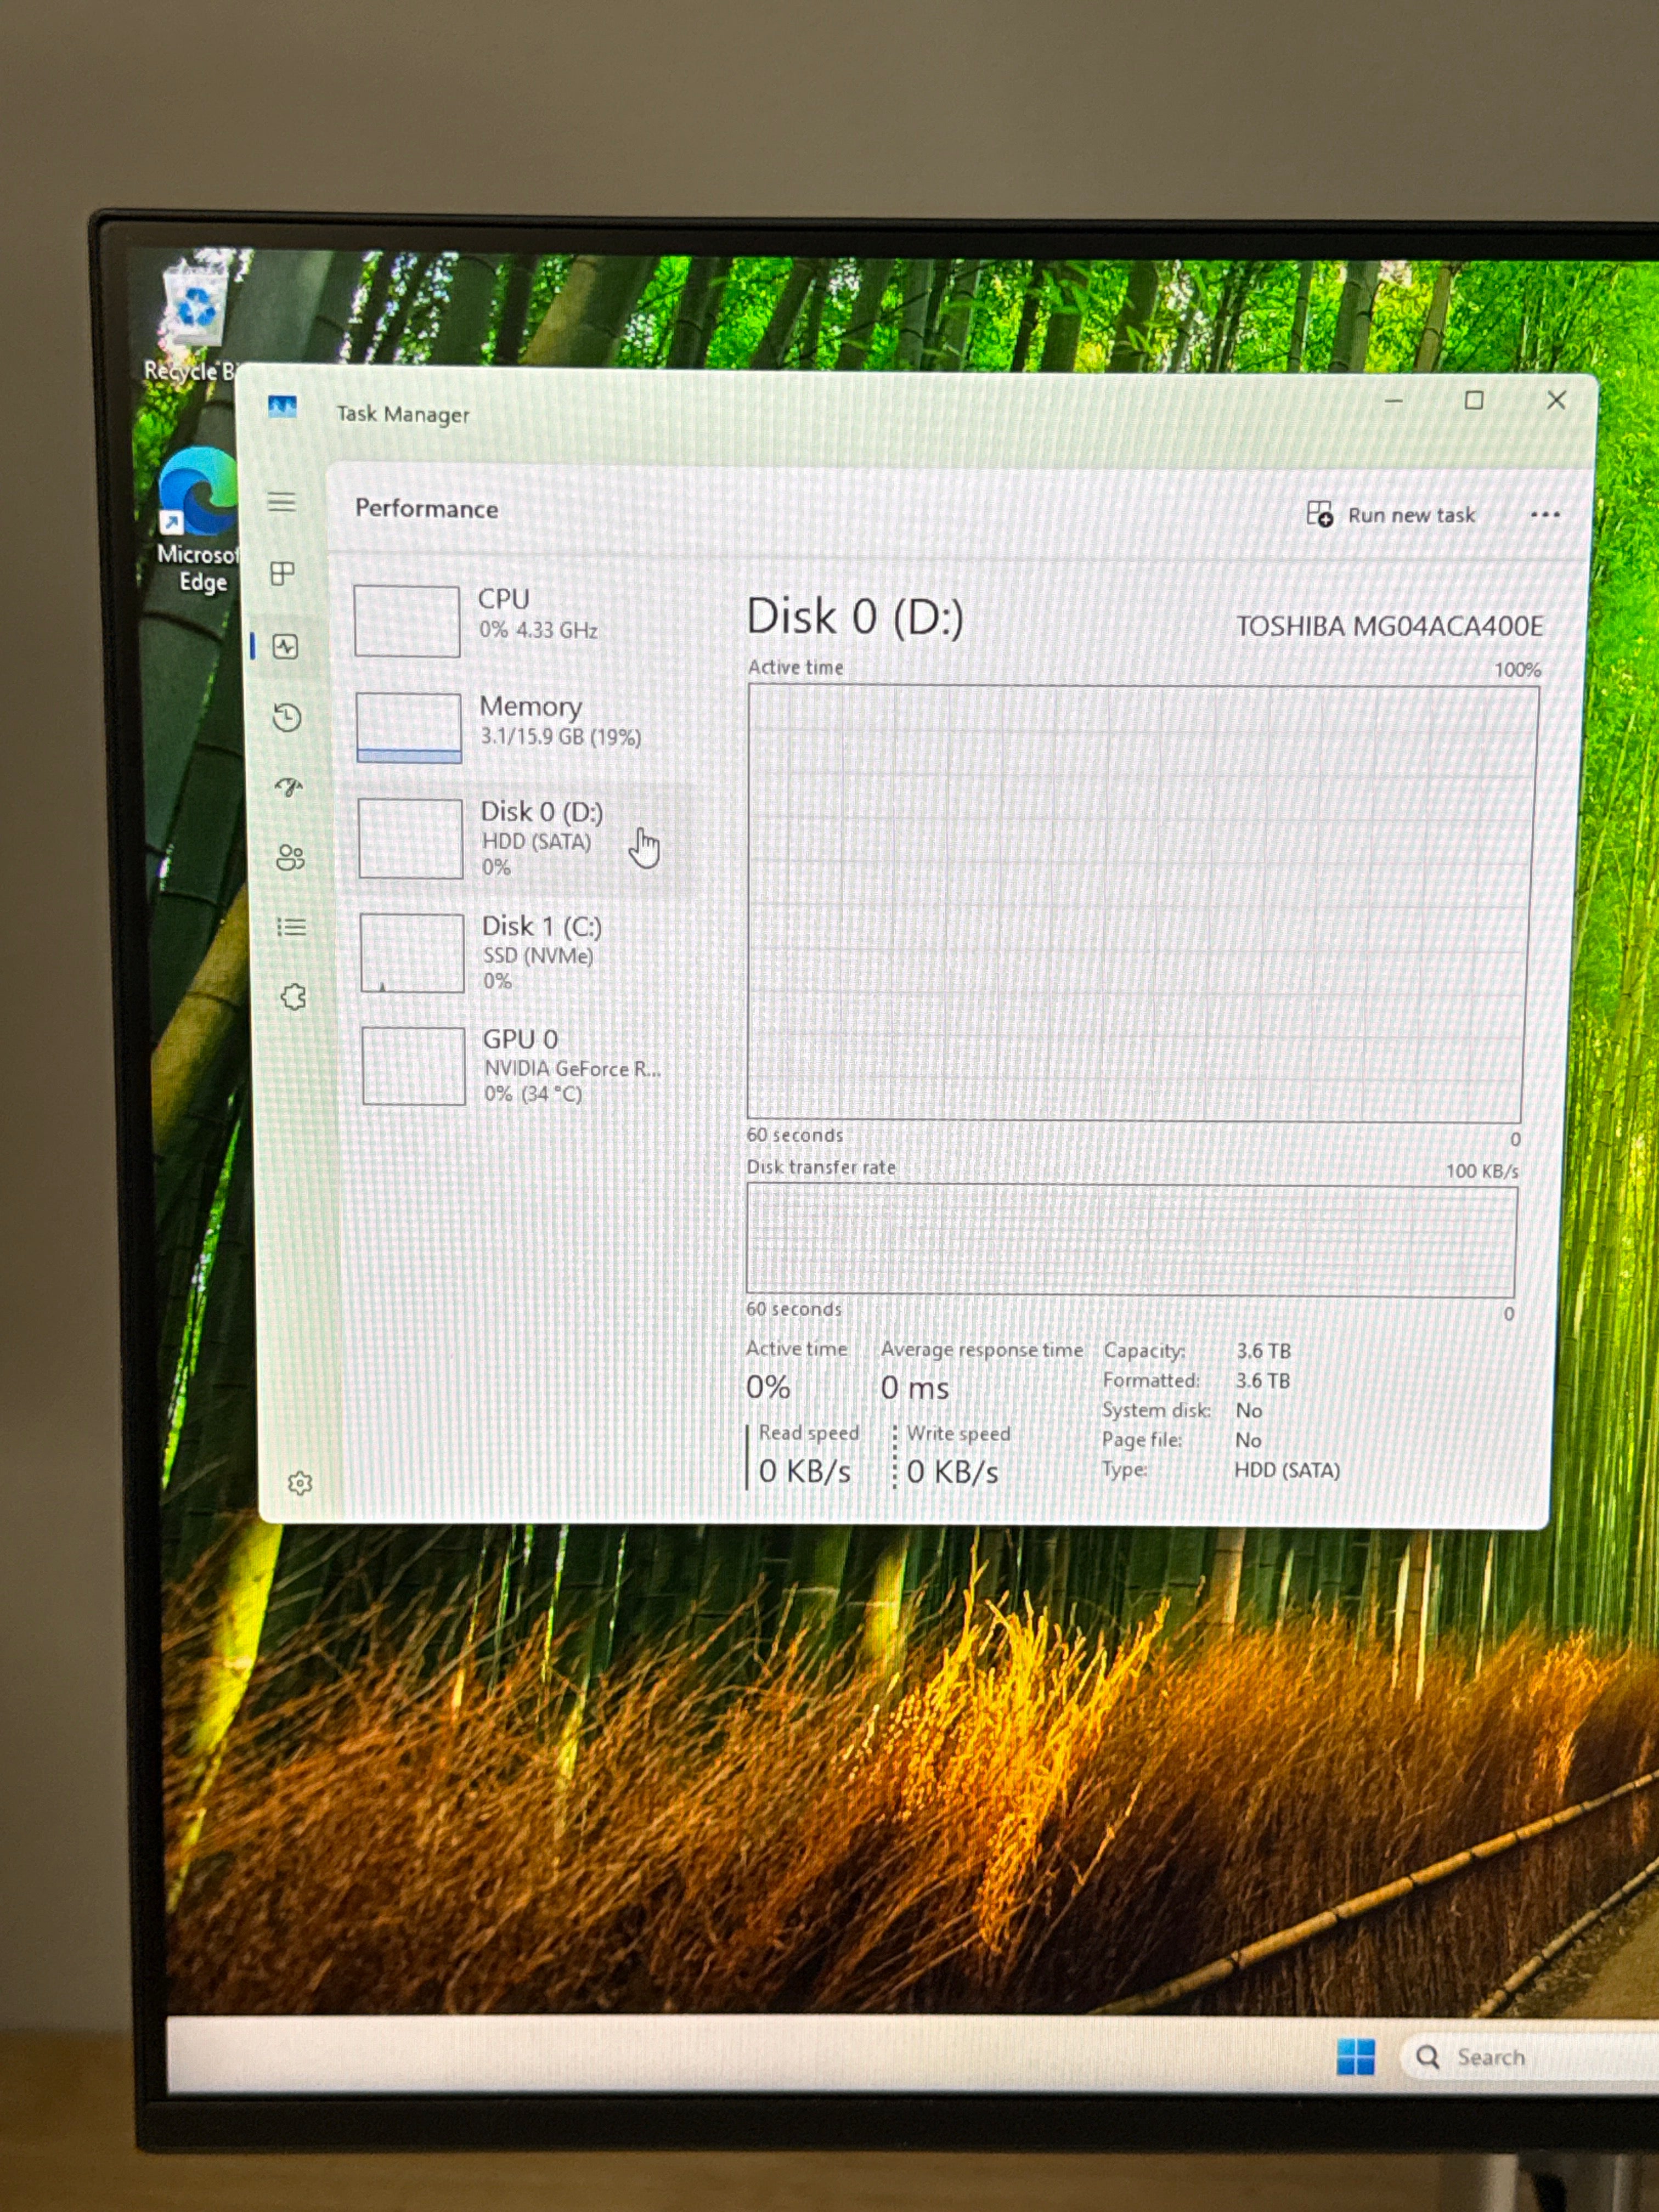Open the Startup apps page
This screenshot has height=2212, width=1659.
[x=288, y=788]
